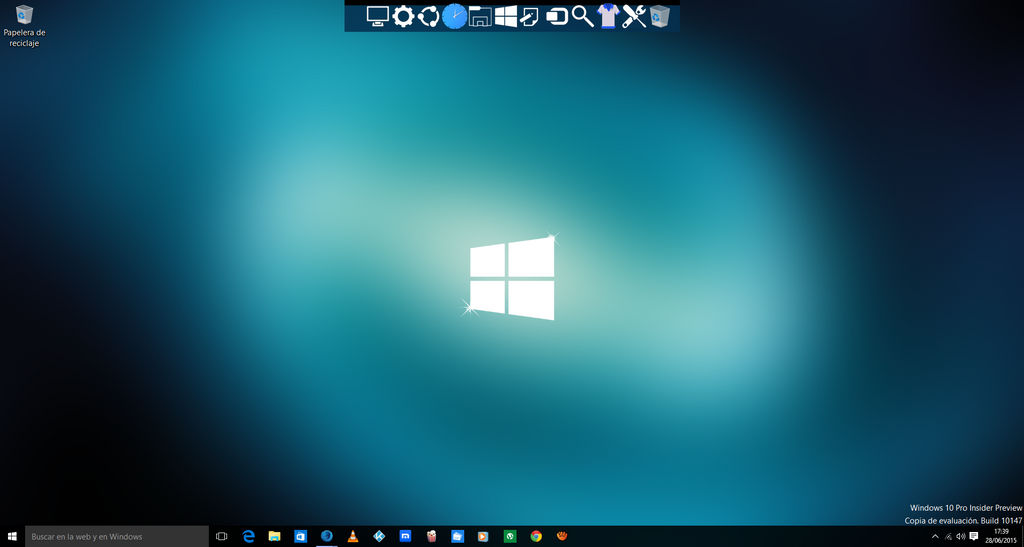Screen dimensions: 1024x547
Task: Open the orange hand-shaped icon in taskbar
Action: pyautogui.click(x=562, y=537)
